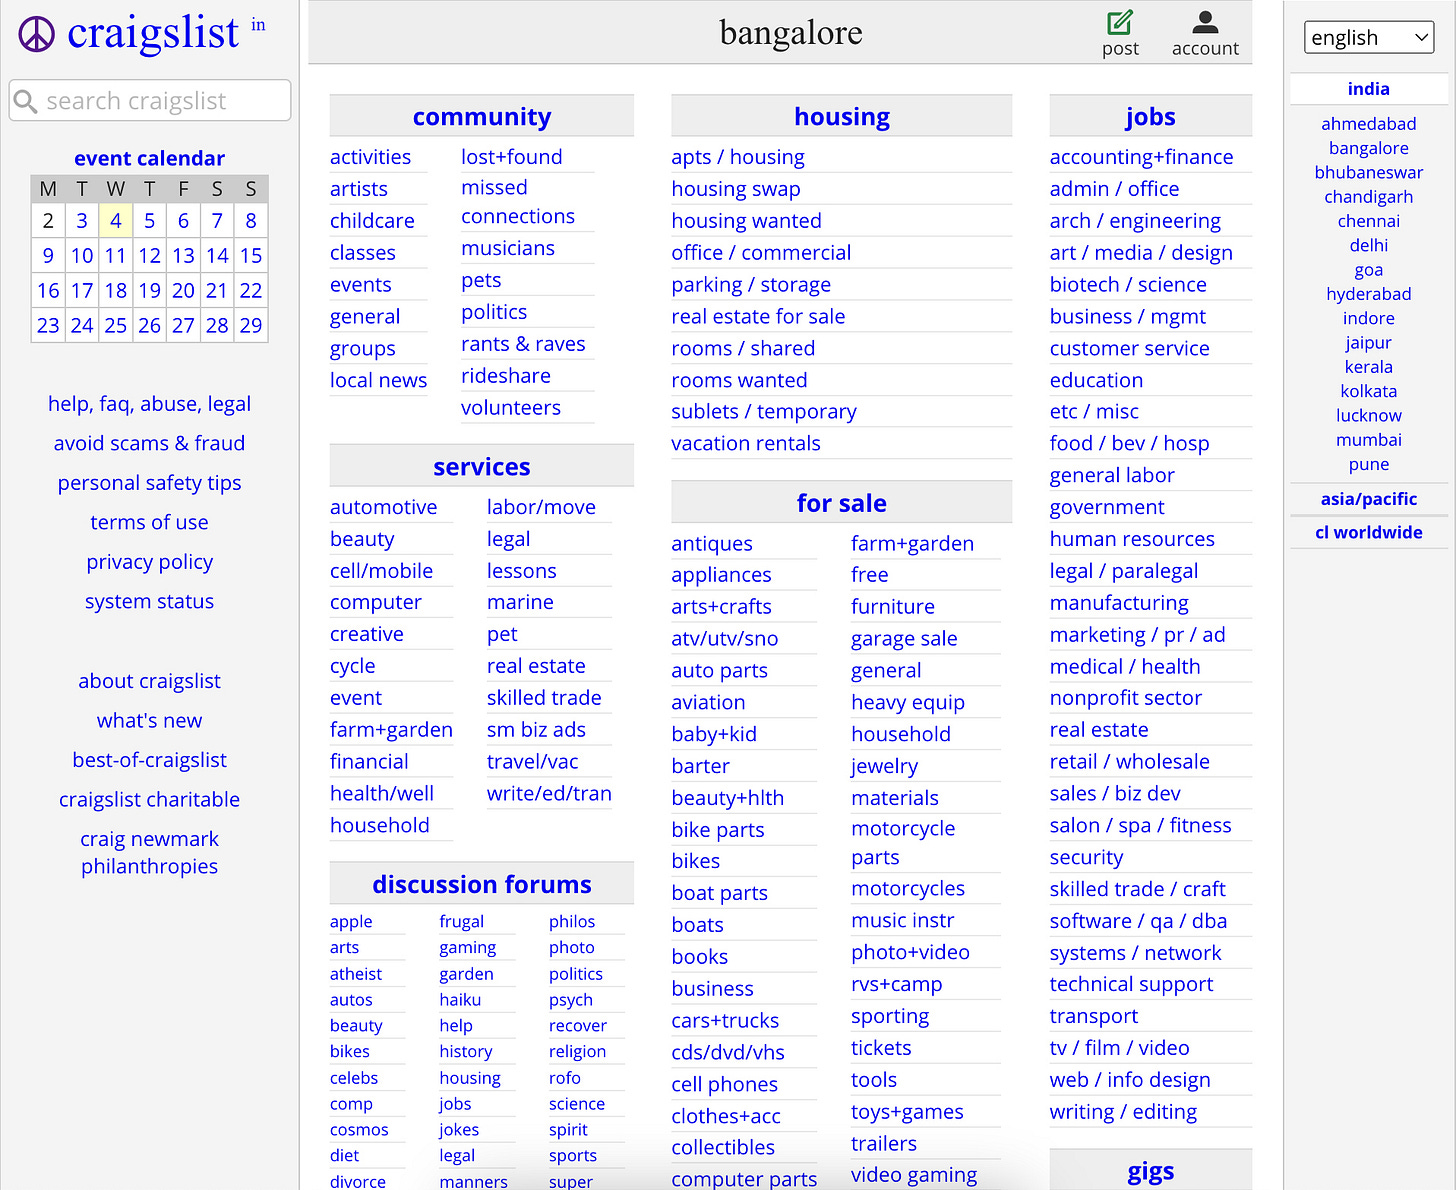Switch to ahmedabad city site

[1368, 124]
